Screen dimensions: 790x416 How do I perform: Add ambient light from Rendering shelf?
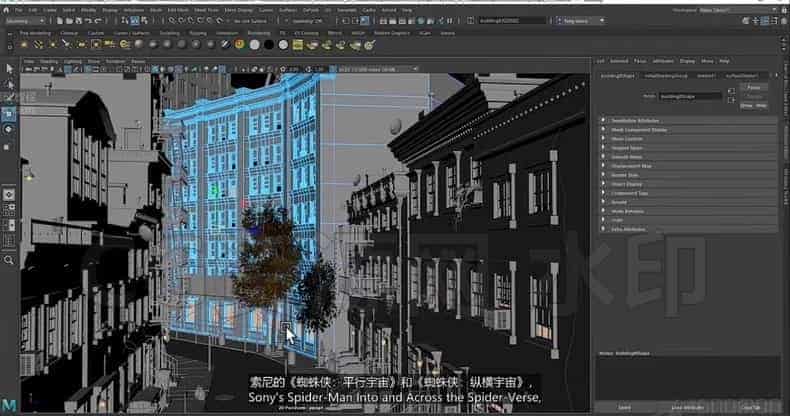tap(24, 45)
